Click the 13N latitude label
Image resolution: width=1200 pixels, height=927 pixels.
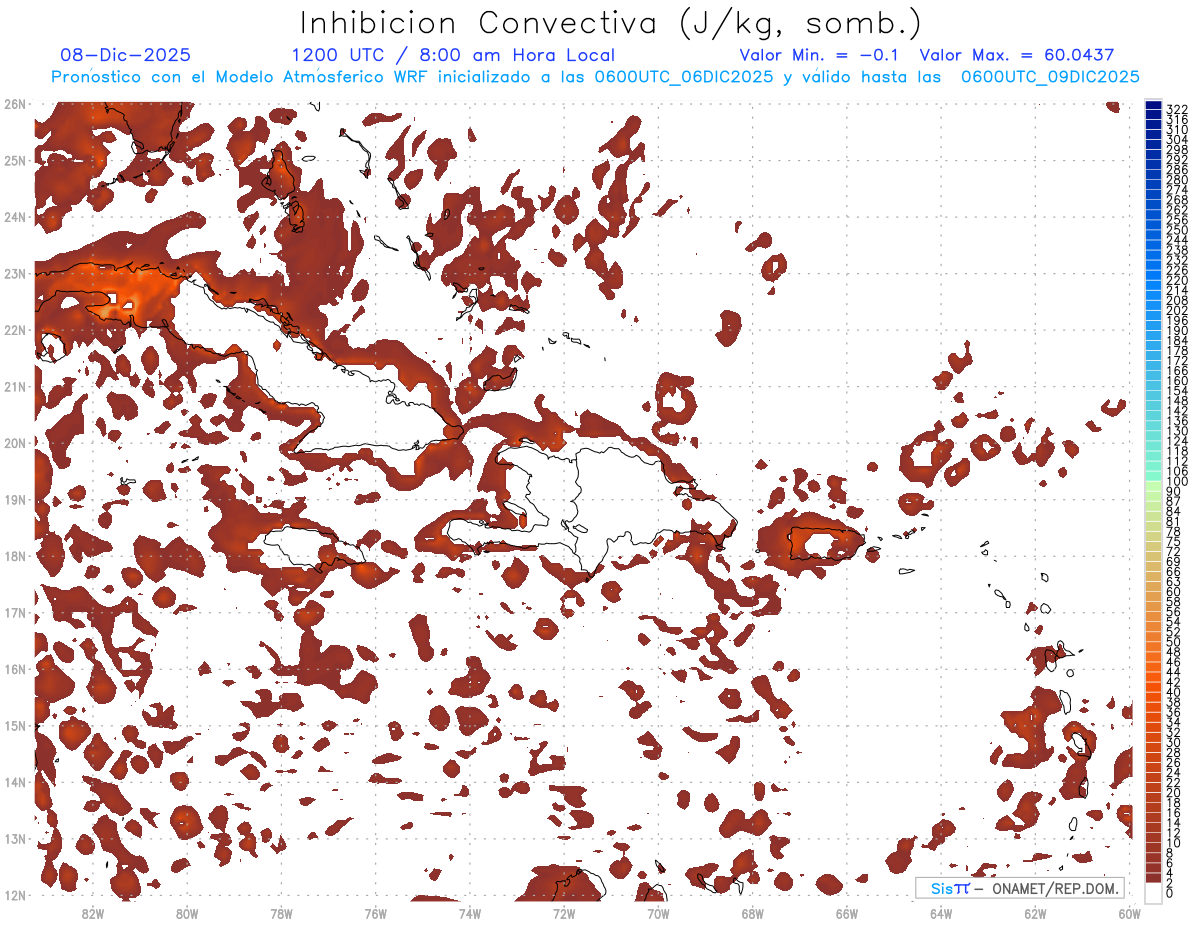tap(14, 838)
